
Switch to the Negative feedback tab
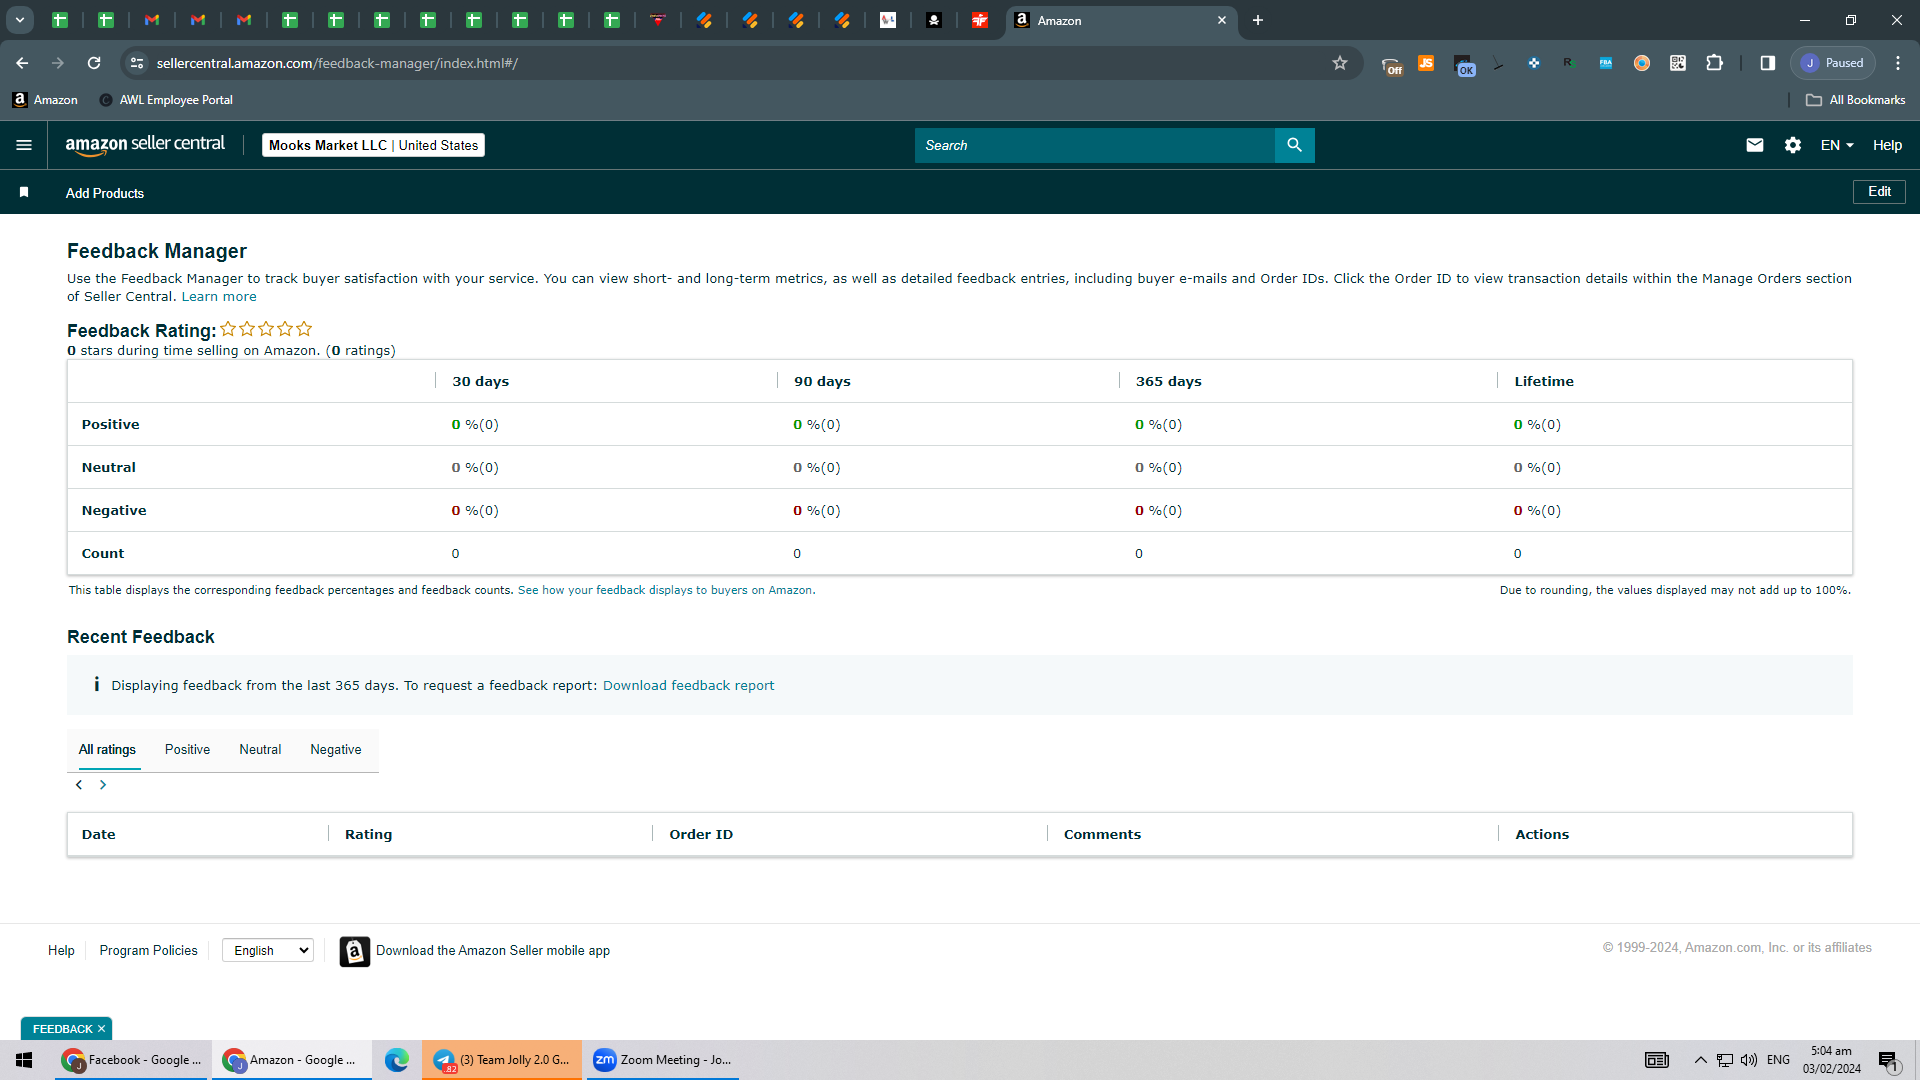point(336,750)
